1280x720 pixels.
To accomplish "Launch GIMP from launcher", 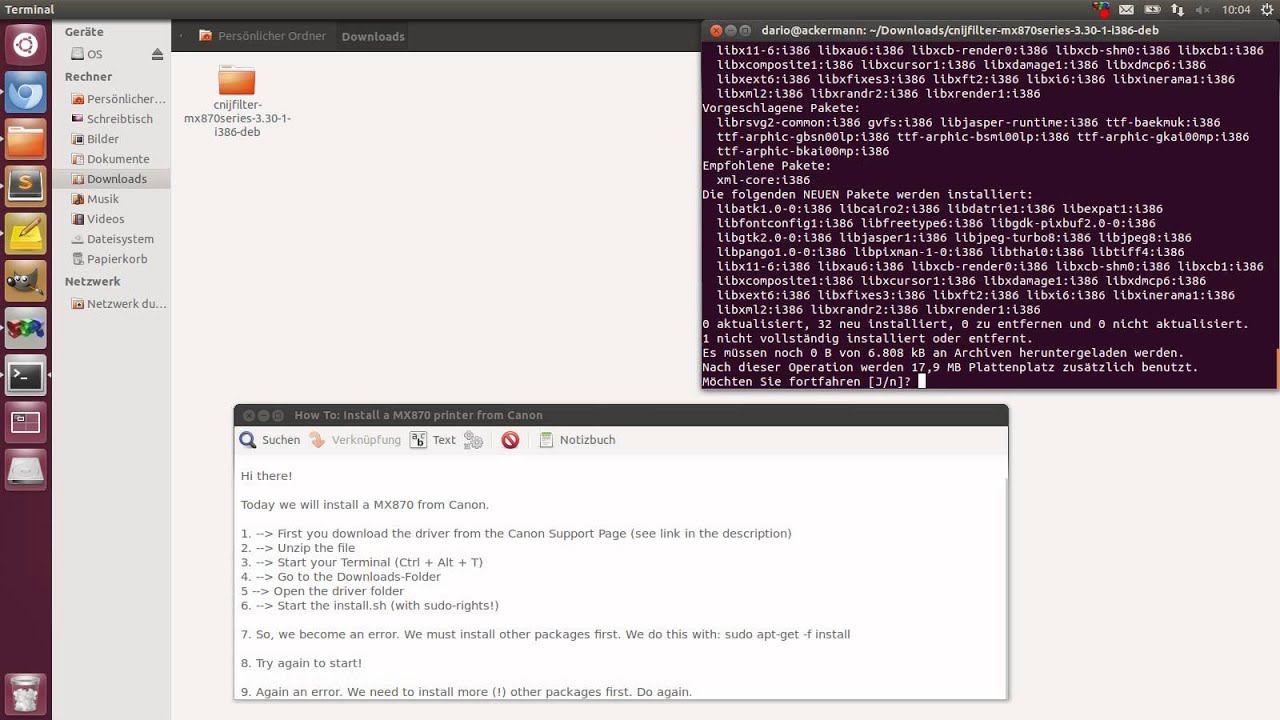I will coord(26,282).
